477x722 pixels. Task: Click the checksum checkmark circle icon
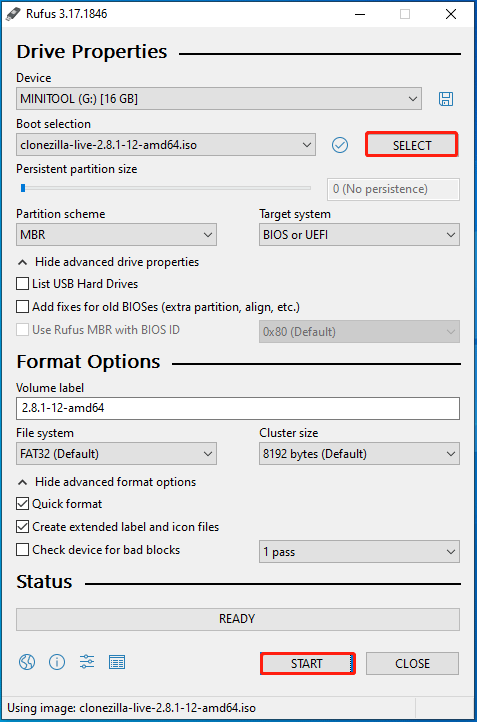[x=340, y=146]
